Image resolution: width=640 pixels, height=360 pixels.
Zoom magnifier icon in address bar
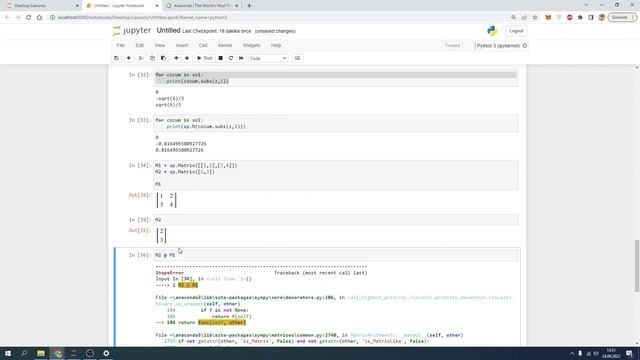point(513,18)
